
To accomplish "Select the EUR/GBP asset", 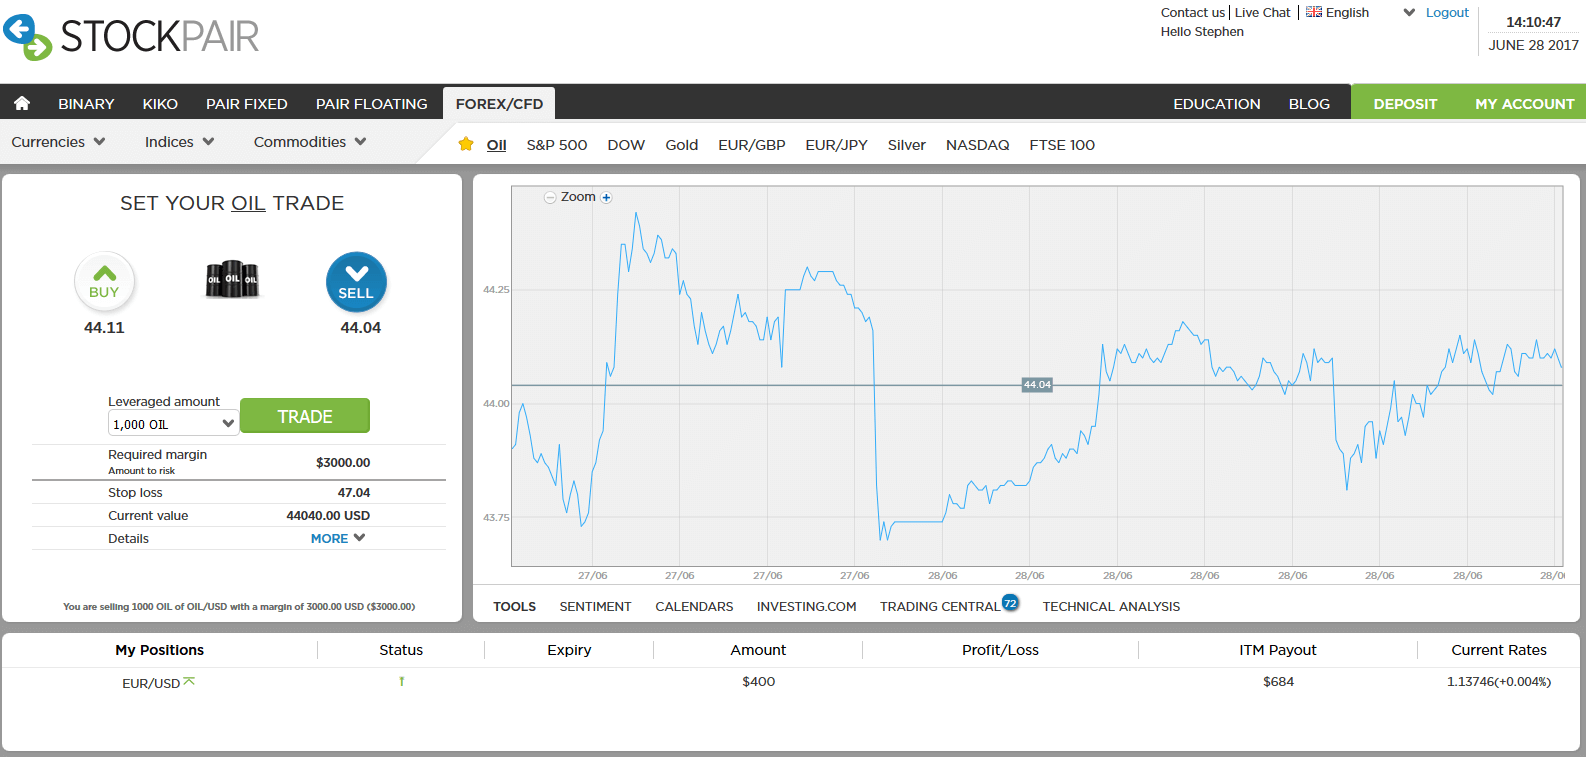I will [x=752, y=145].
